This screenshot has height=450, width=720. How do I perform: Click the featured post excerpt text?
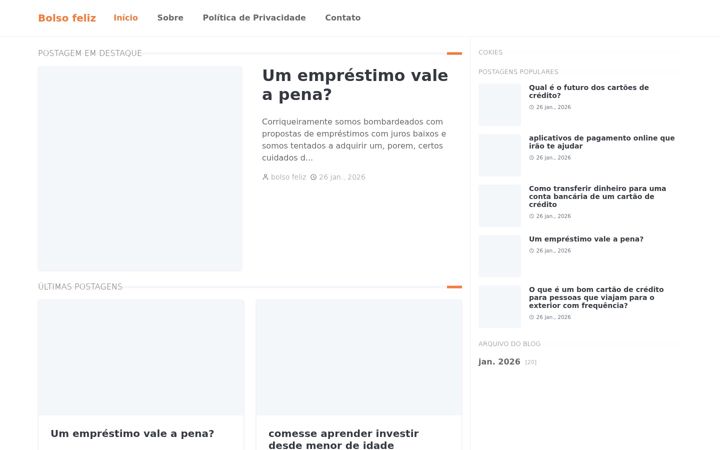(354, 140)
